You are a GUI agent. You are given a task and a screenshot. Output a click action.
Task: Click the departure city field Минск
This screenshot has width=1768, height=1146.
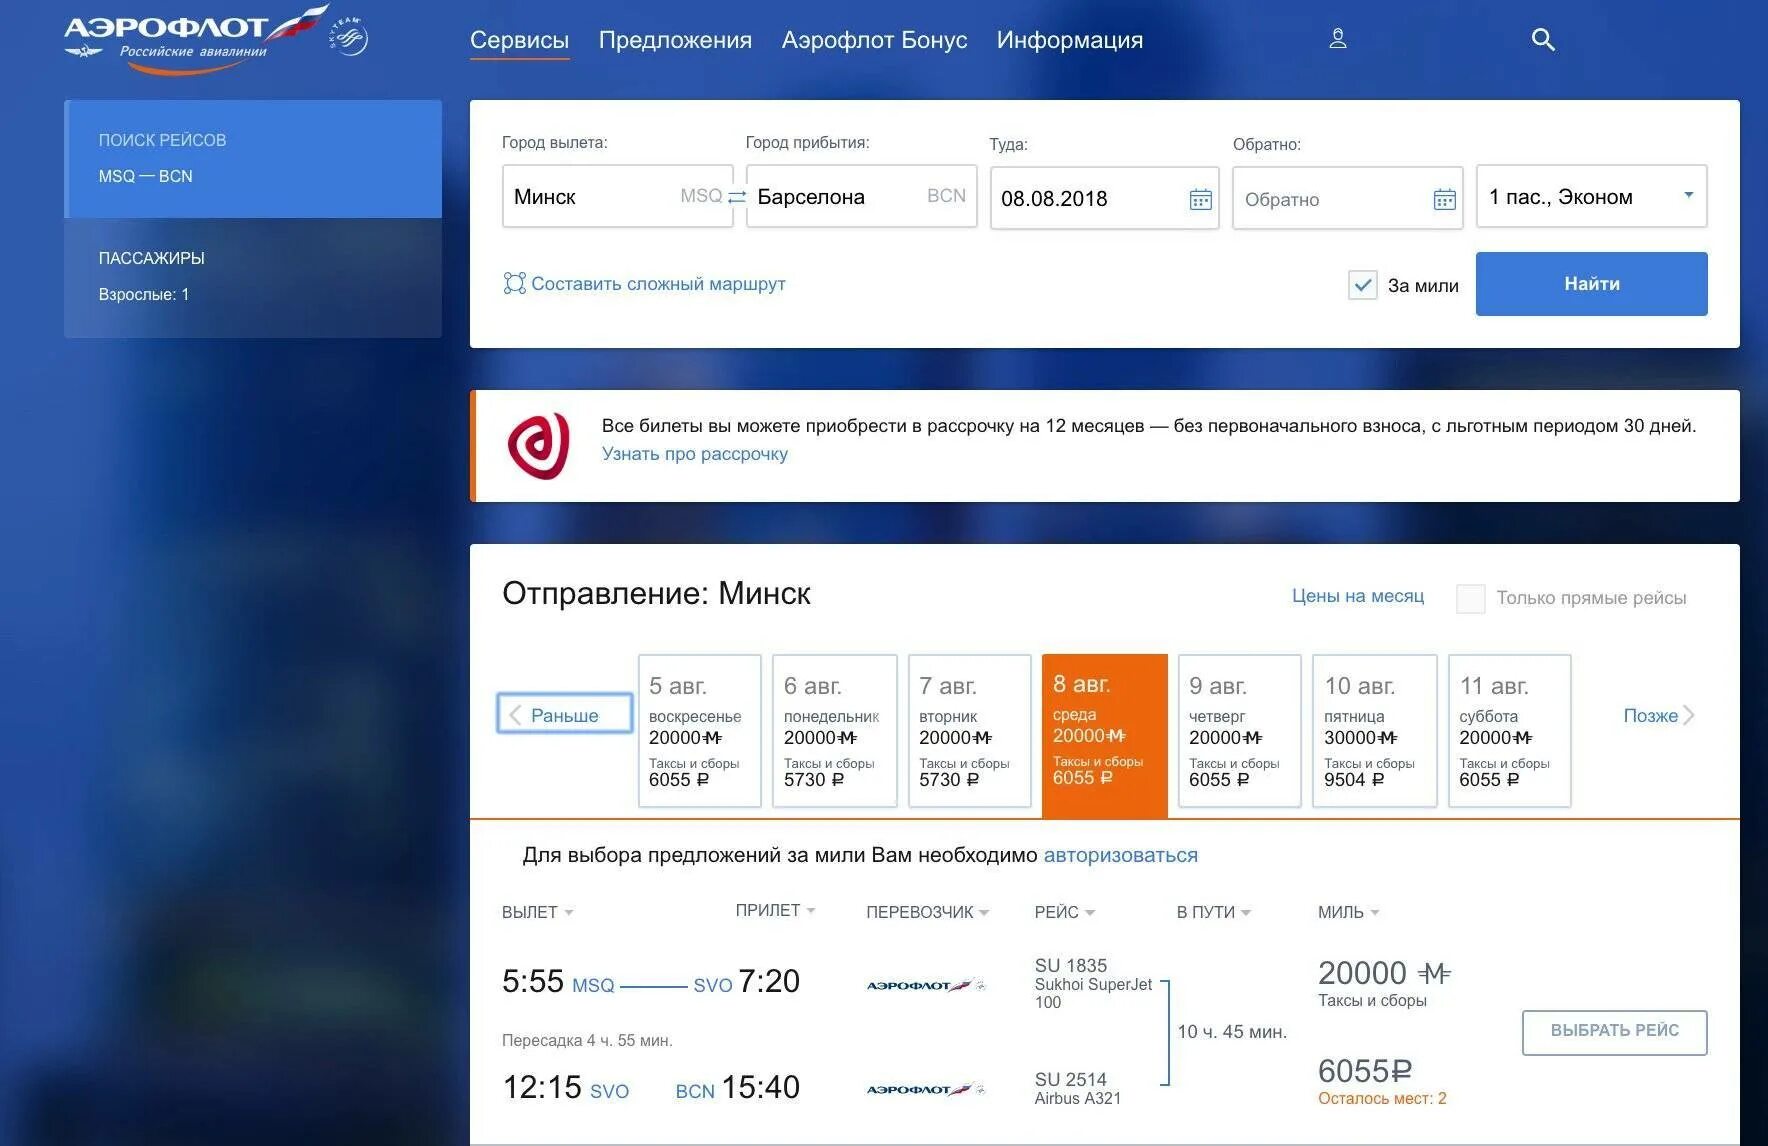coord(616,196)
